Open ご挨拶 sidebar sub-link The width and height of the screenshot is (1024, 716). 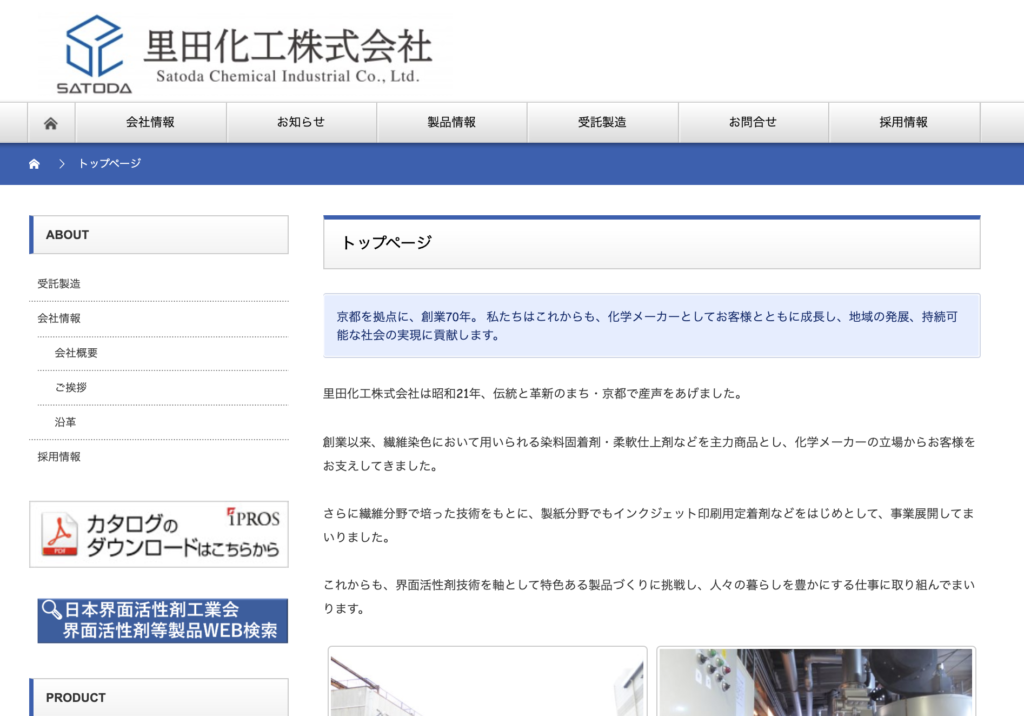(x=71, y=387)
